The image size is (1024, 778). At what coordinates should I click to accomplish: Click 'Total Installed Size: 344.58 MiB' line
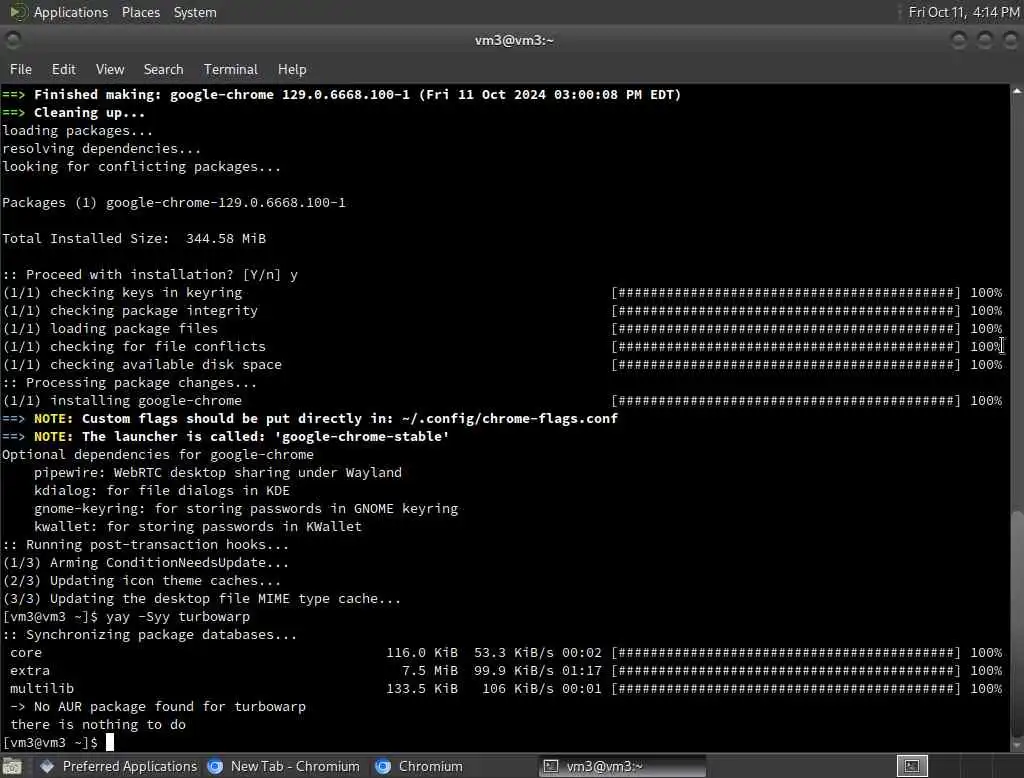(134, 238)
